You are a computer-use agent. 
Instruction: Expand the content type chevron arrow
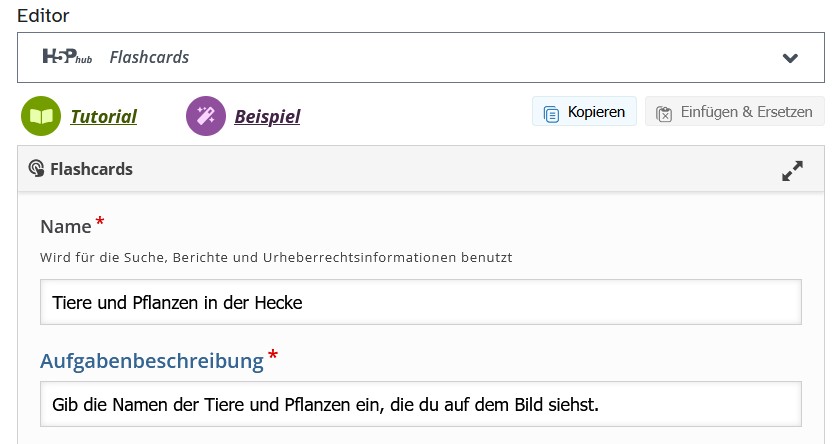[790, 58]
